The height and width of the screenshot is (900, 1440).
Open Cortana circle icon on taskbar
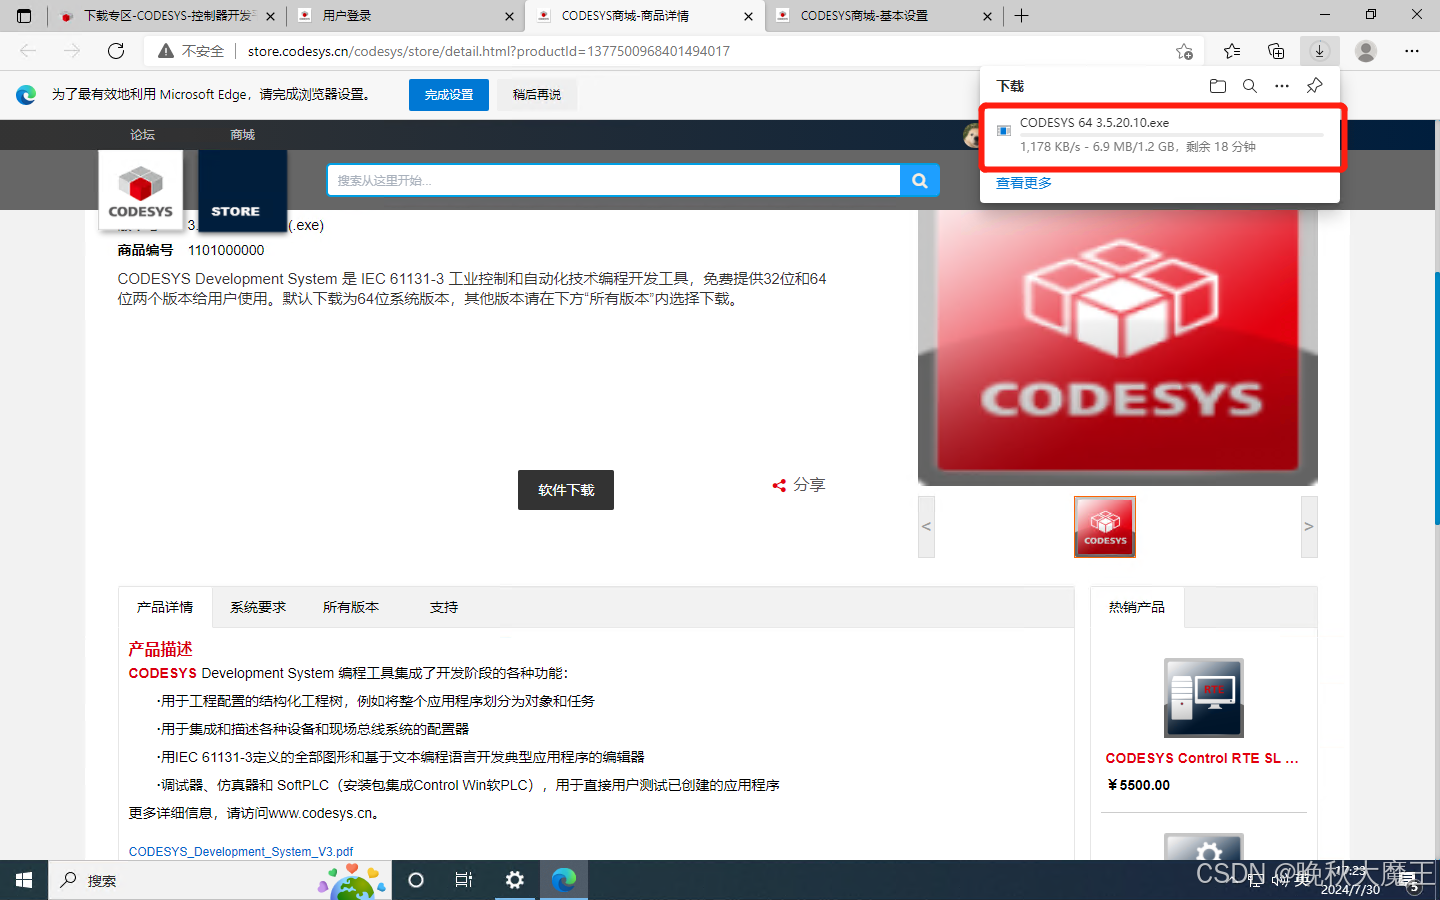pyautogui.click(x=416, y=880)
